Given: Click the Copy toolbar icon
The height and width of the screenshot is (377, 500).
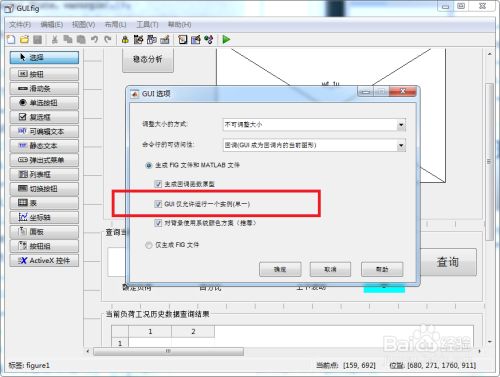Looking at the screenshot, I should click(x=68, y=40).
